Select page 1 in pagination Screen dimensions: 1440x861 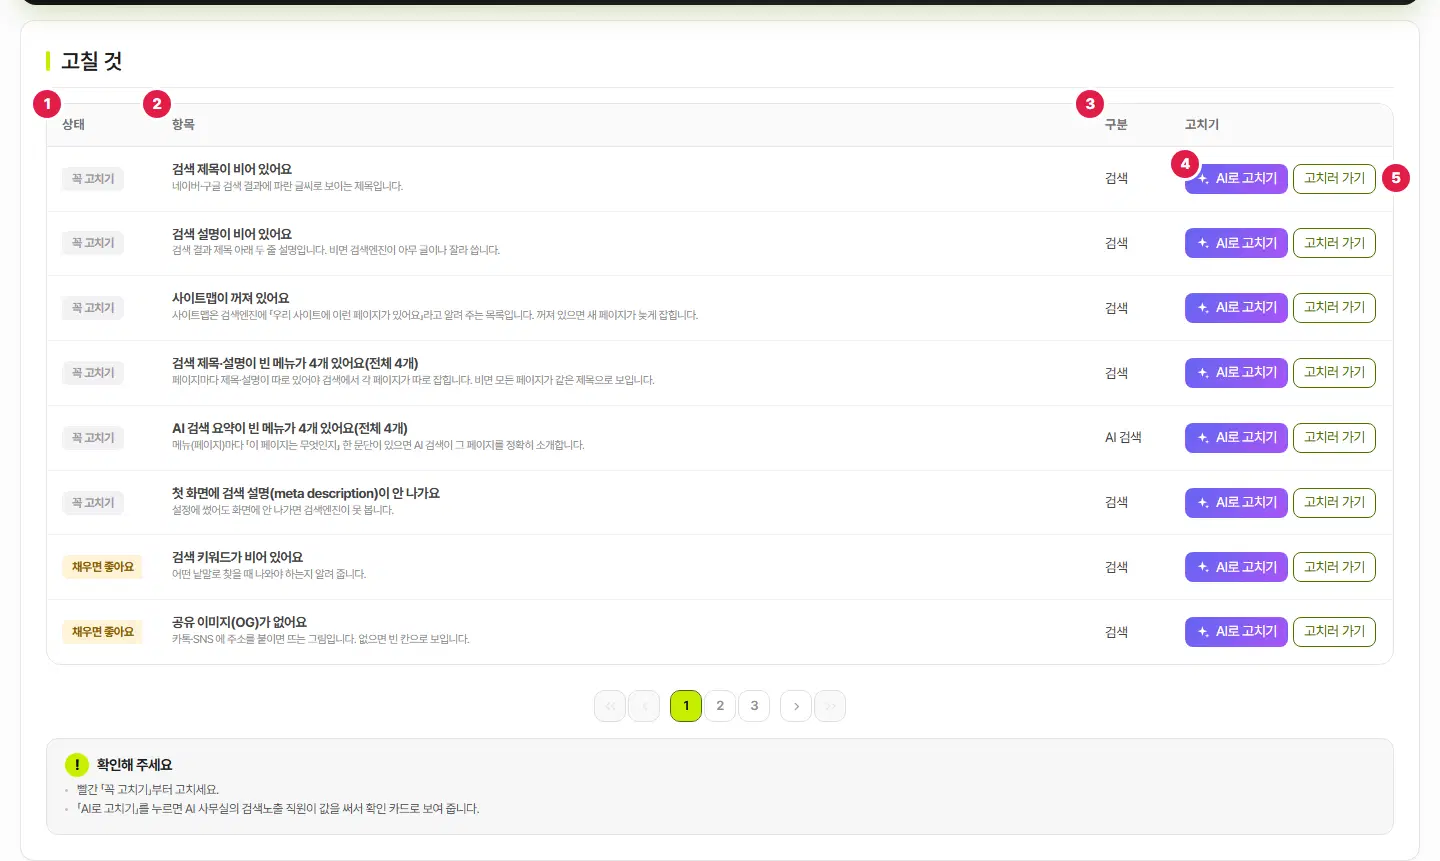pyautogui.click(x=686, y=706)
